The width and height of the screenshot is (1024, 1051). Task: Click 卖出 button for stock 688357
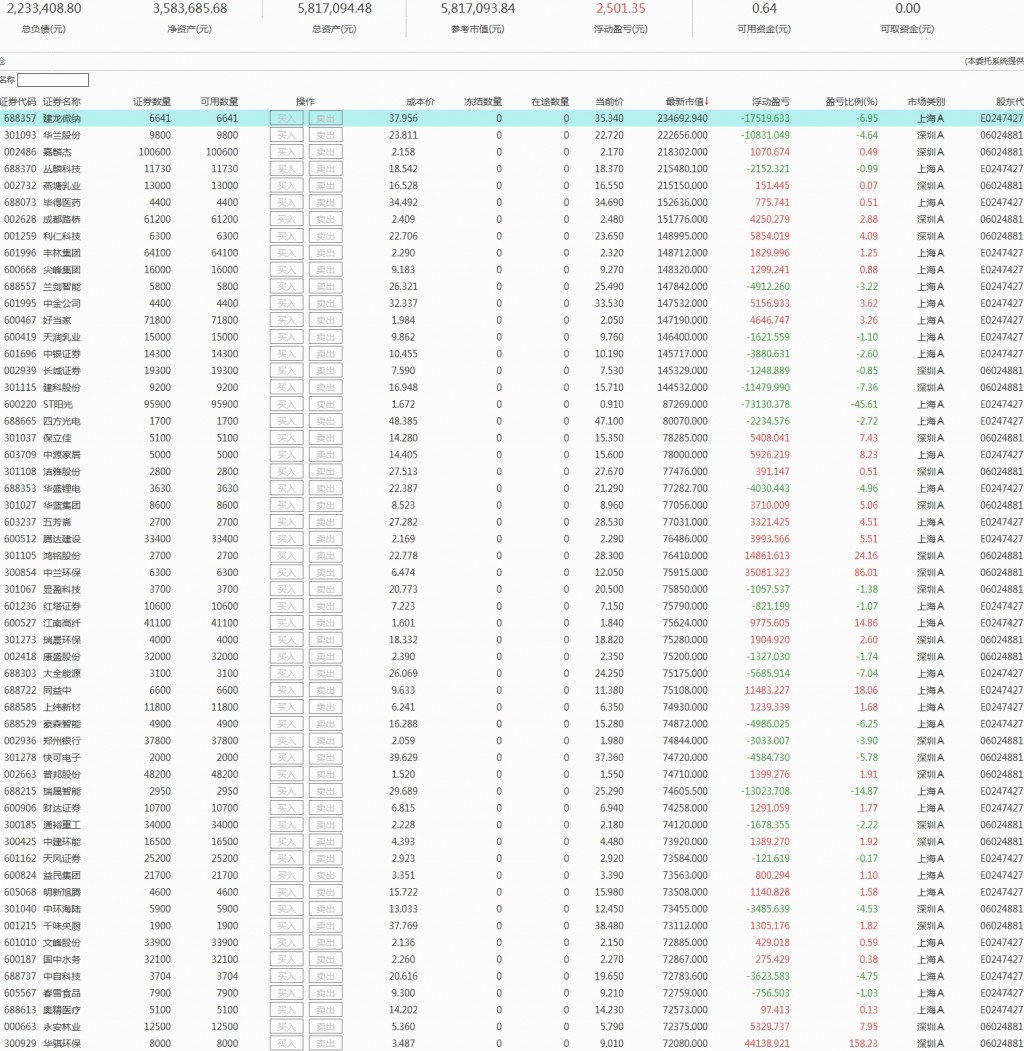(326, 118)
